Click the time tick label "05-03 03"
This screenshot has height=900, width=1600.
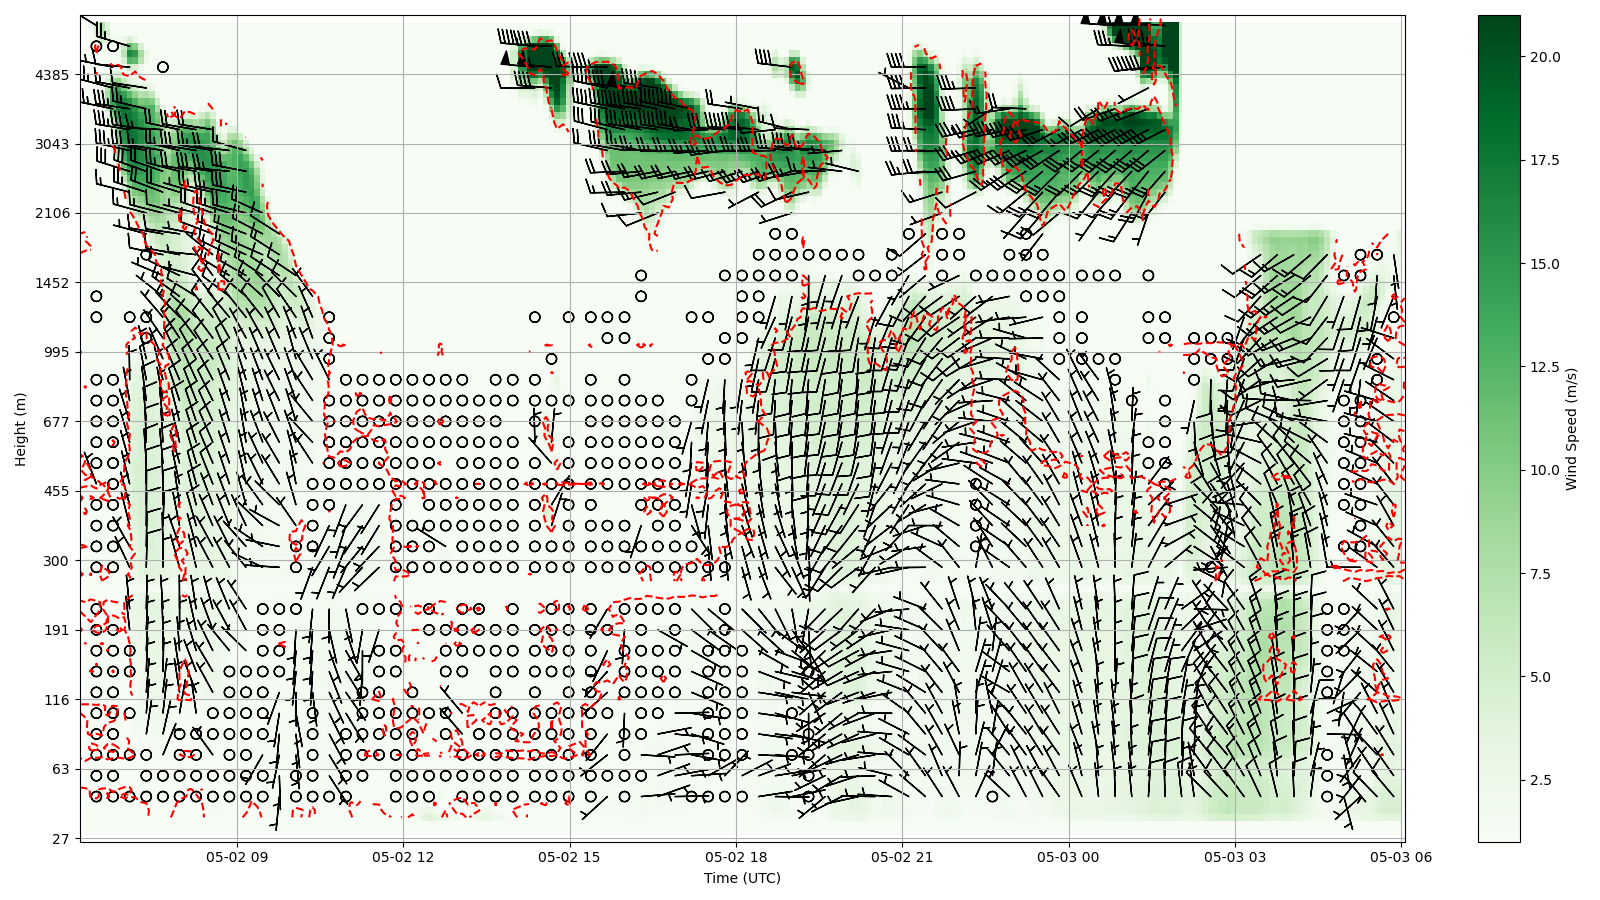coord(1235,856)
